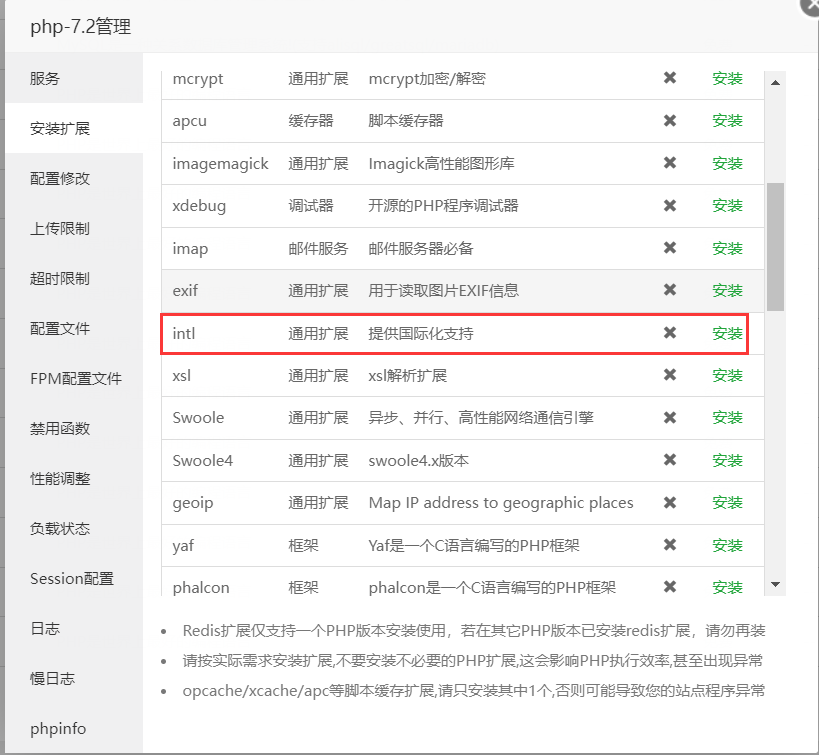
Task: Click the imagemagick extension name
Action: [x=220, y=164]
